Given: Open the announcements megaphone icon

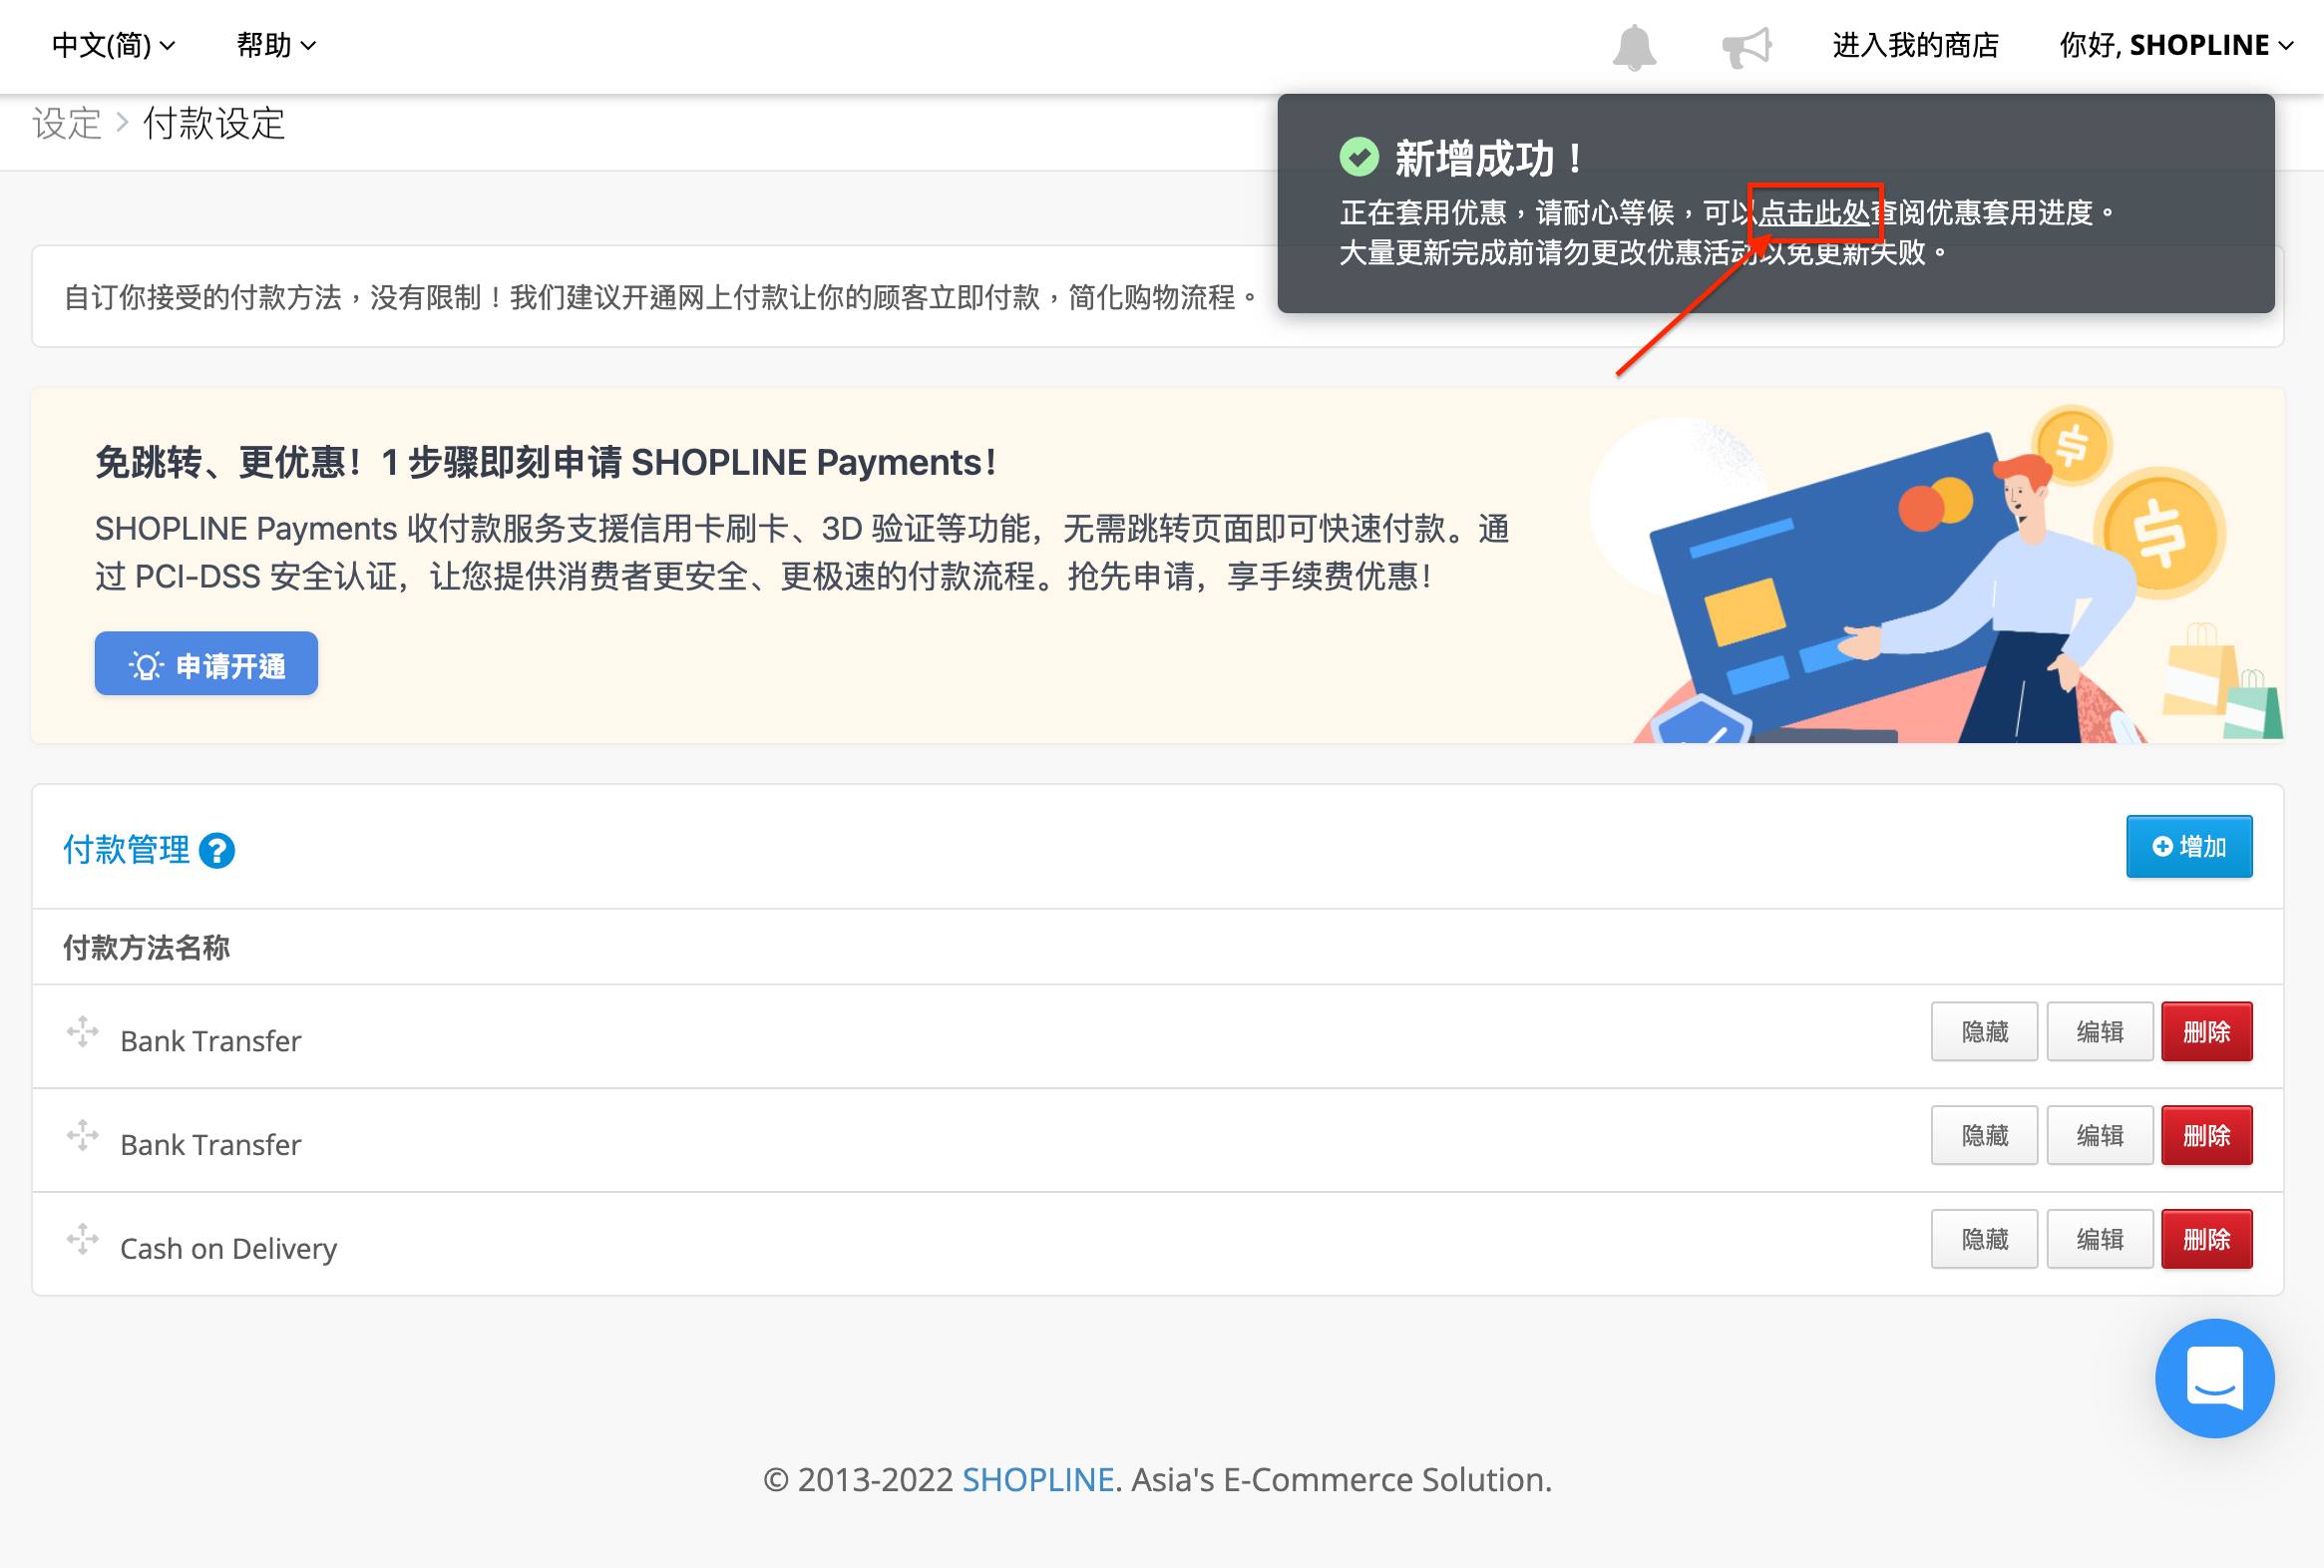Looking at the screenshot, I should (x=1746, y=46).
